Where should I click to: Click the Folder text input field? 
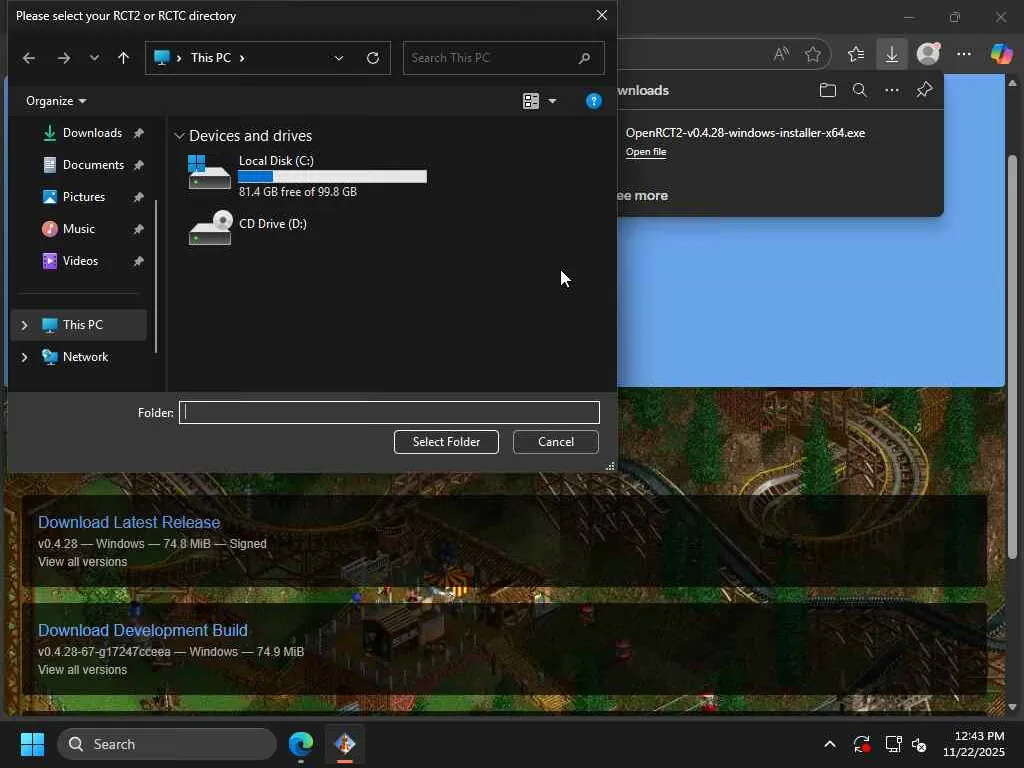coord(389,413)
